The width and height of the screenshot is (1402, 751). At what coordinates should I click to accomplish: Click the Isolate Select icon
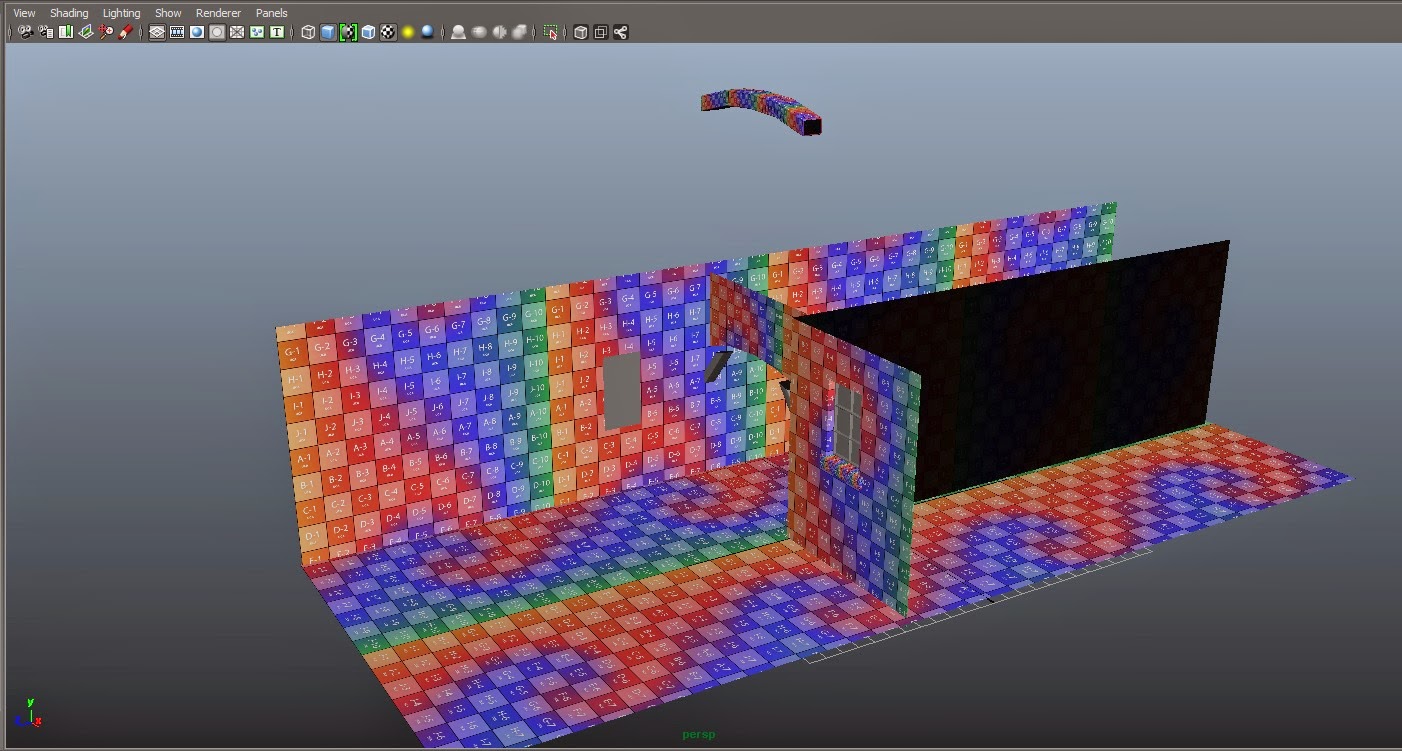click(551, 32)
